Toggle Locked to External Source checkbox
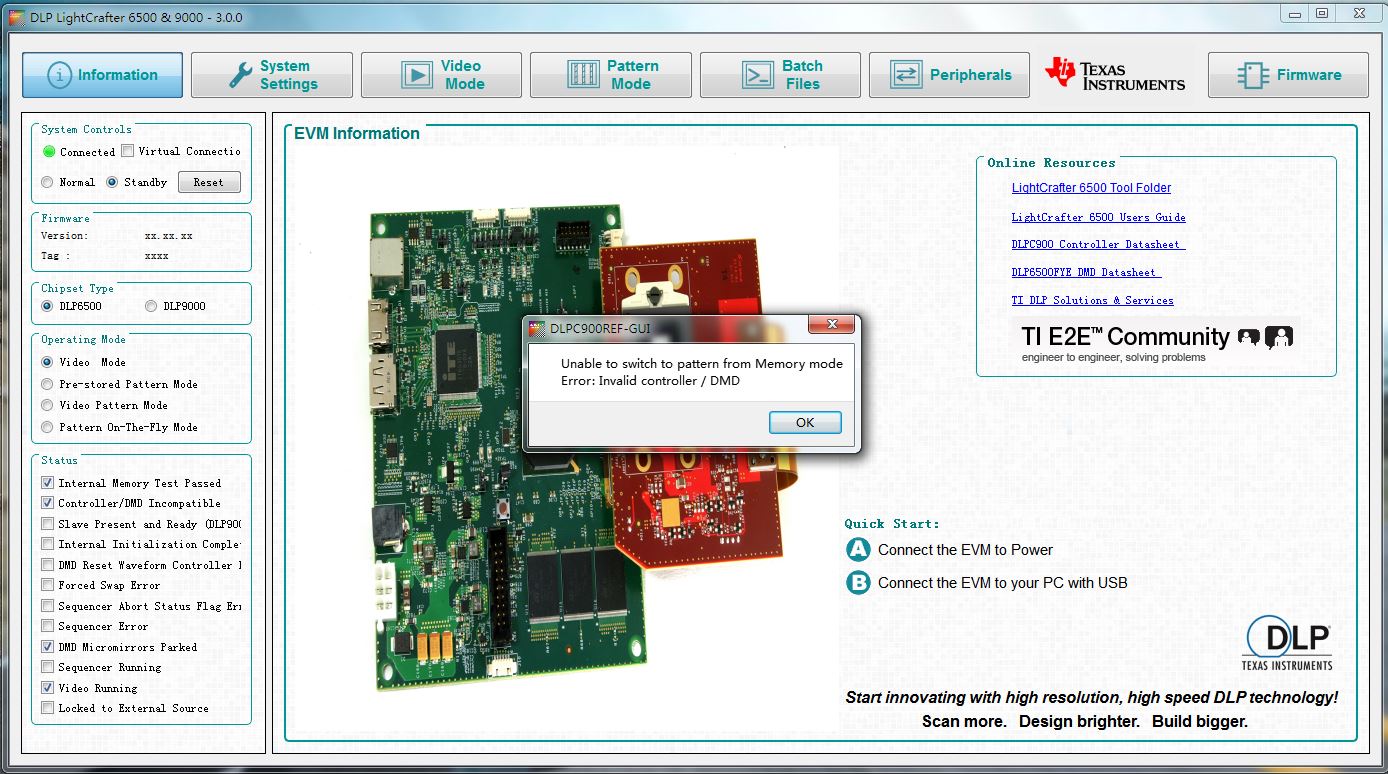1388x774 pixels. (47, 708)
